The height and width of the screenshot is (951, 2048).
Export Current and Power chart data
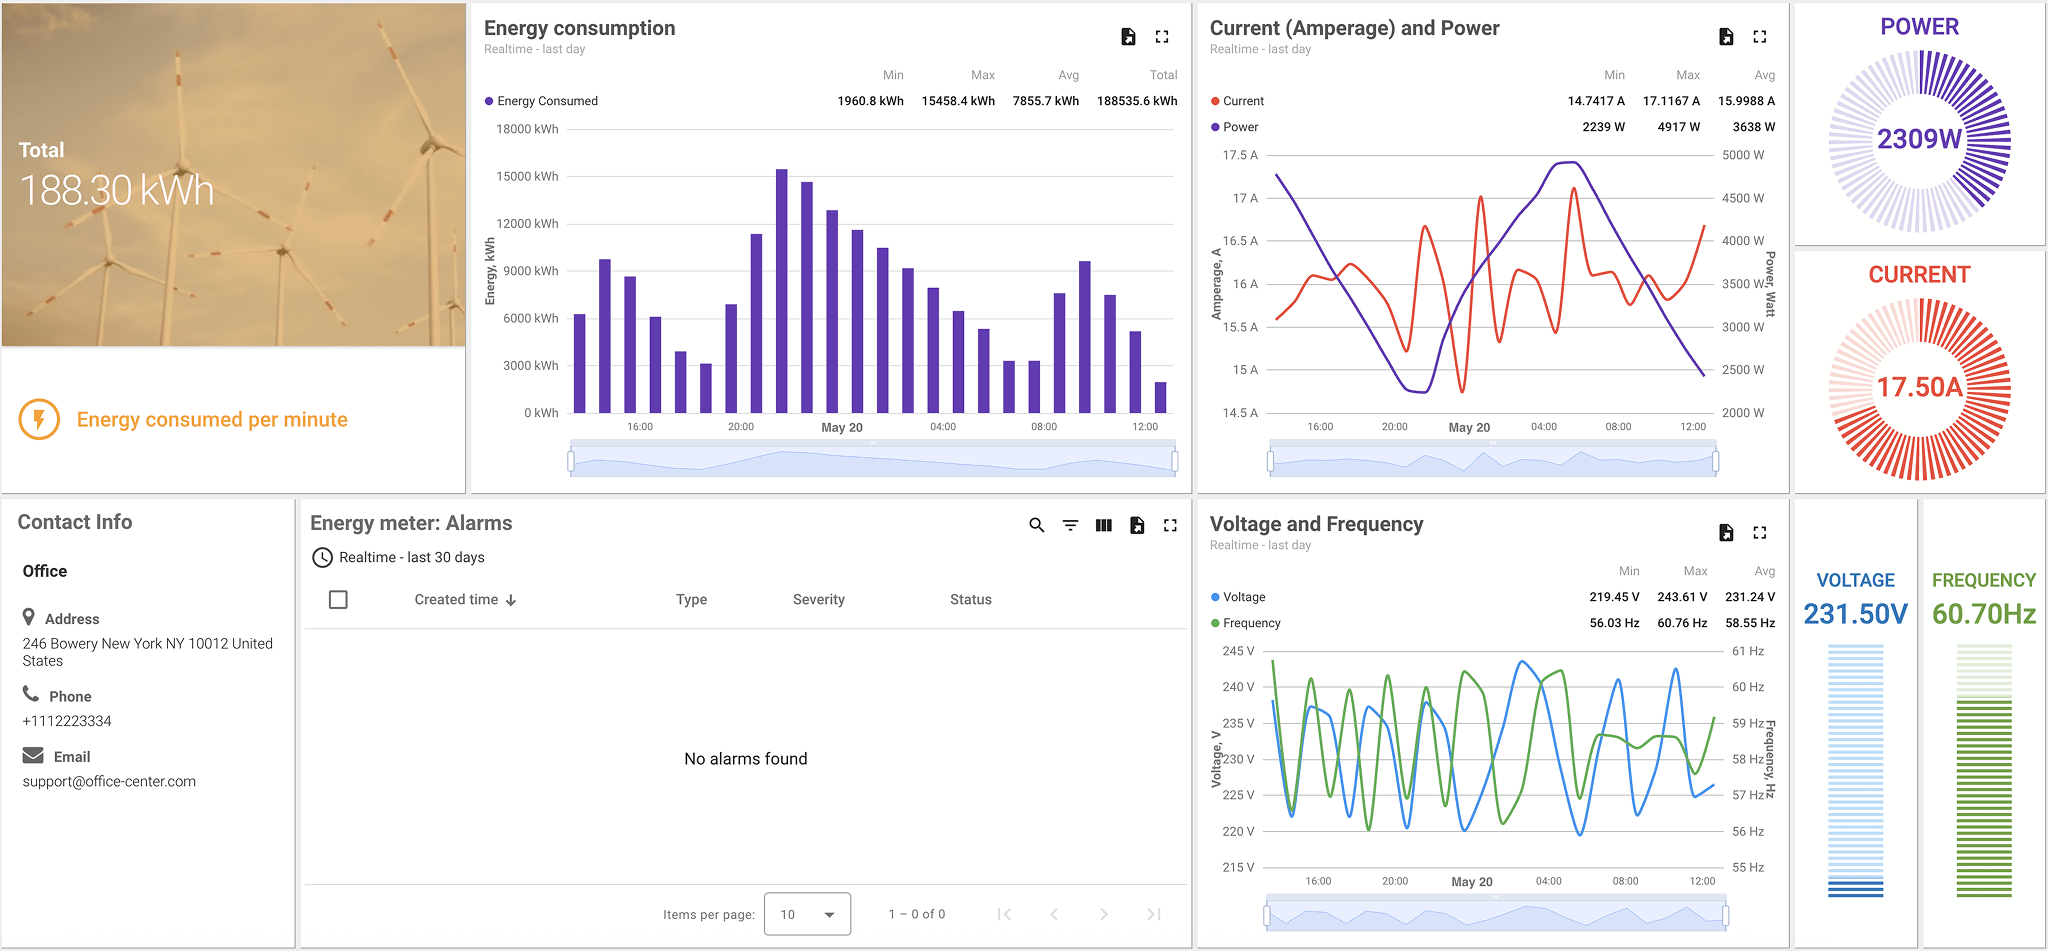(x=1726, y=36)
